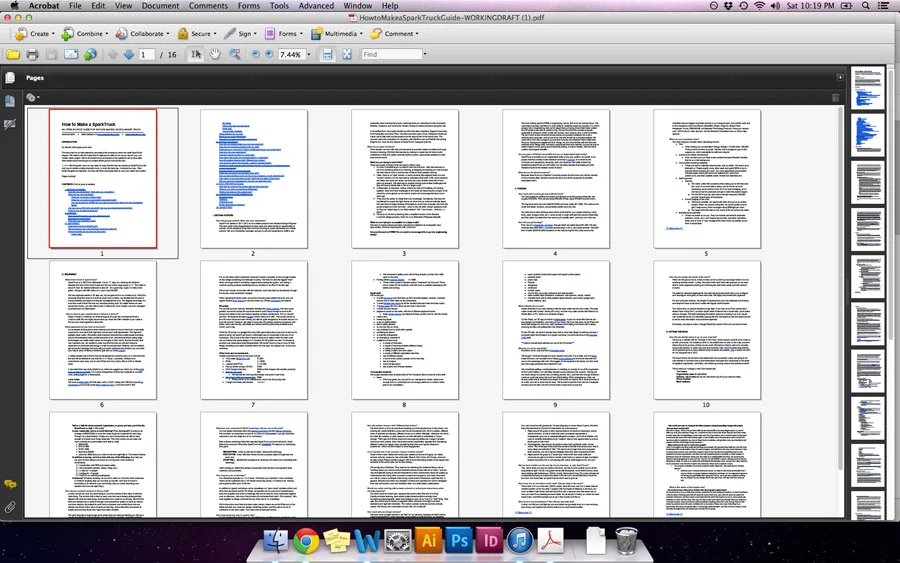The image size is (900, 563).
Task: Open Google Chrome from the Dock
Action: point(307,541)
